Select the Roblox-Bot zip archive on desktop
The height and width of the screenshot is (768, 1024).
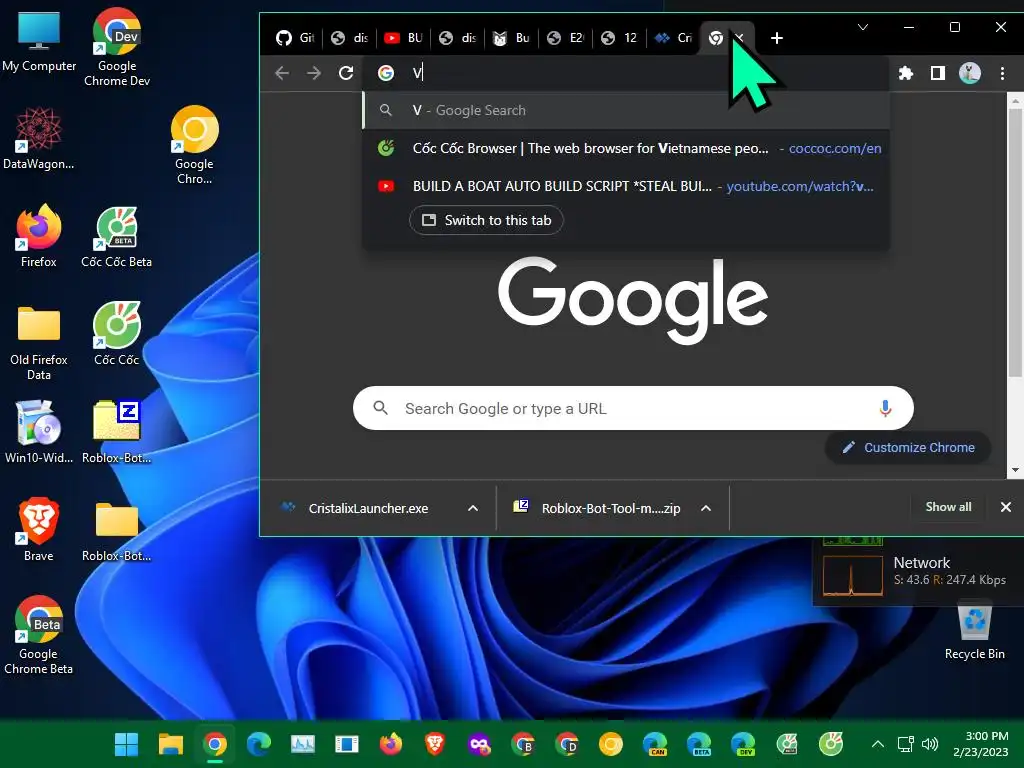[x=116, y=432]
